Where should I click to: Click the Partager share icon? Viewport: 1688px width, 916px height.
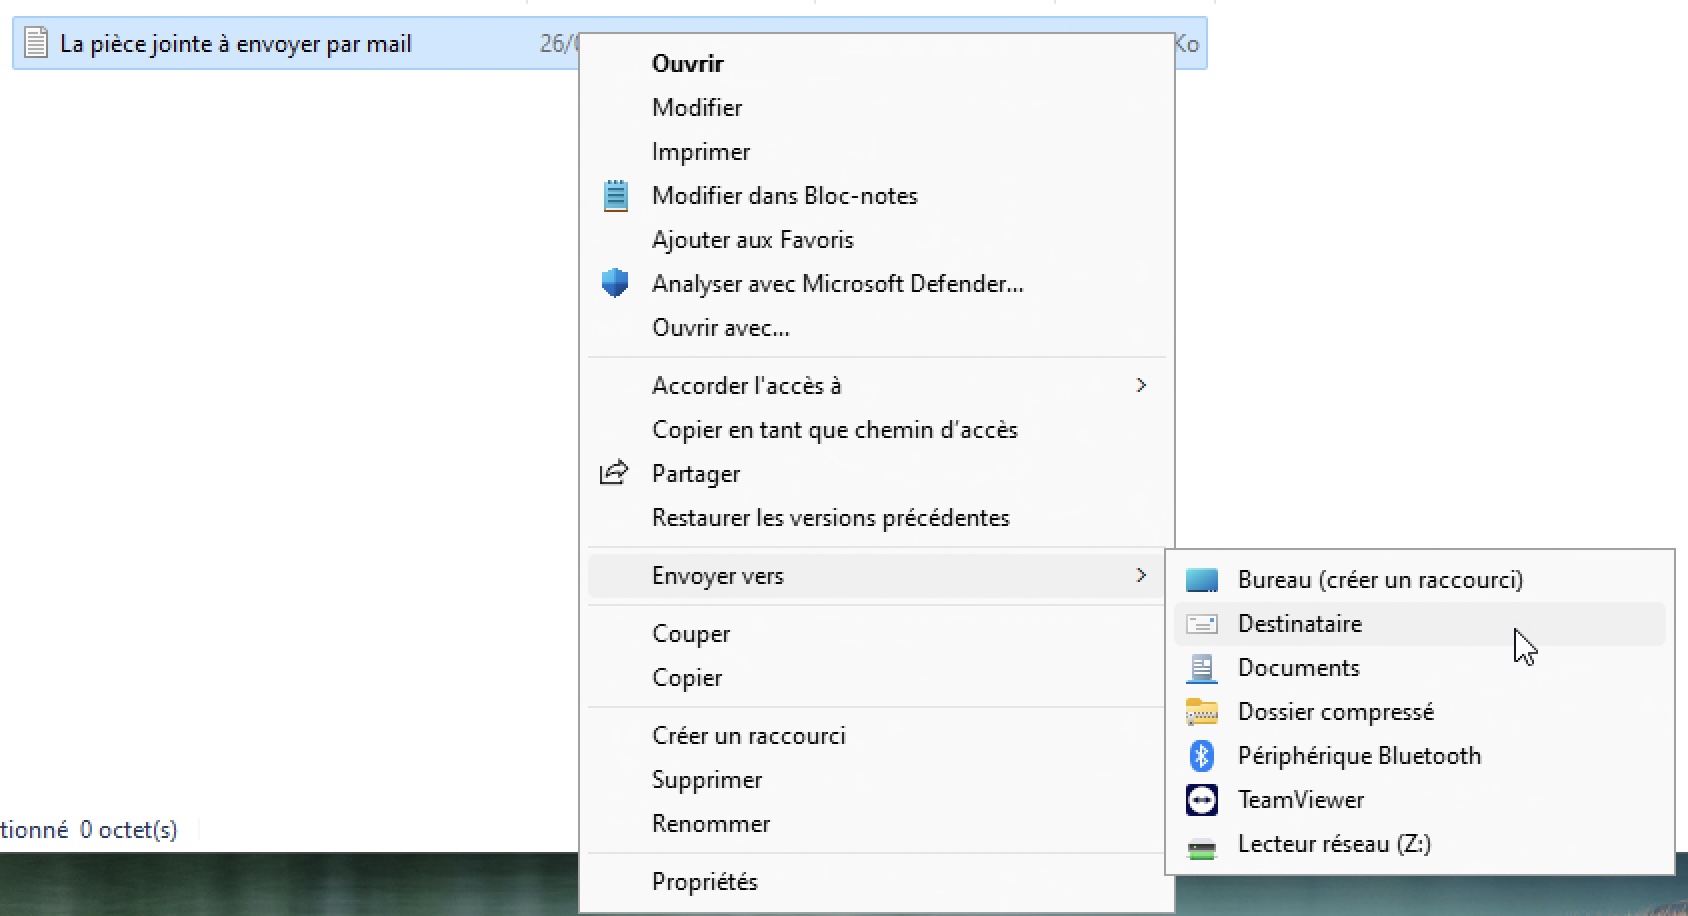615,473
